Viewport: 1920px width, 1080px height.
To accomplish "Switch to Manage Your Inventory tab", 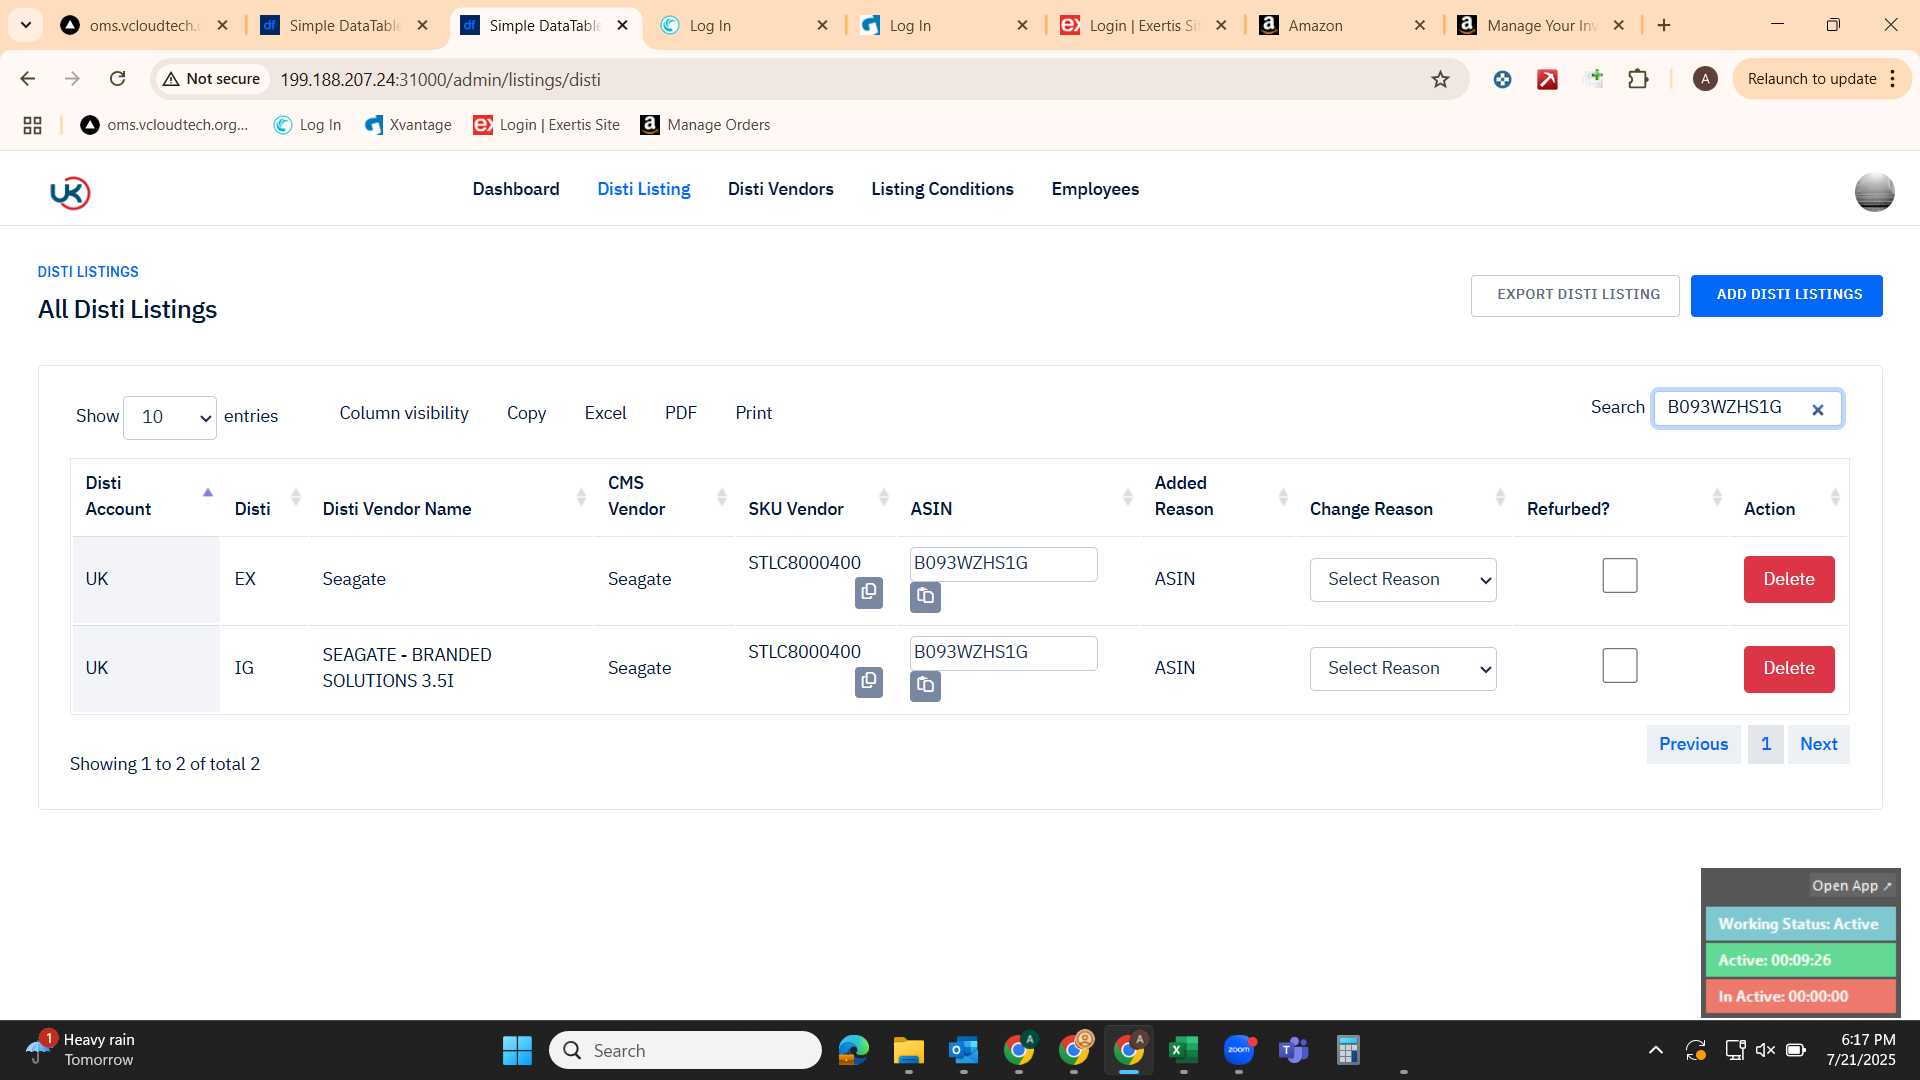I will 1540,25.
